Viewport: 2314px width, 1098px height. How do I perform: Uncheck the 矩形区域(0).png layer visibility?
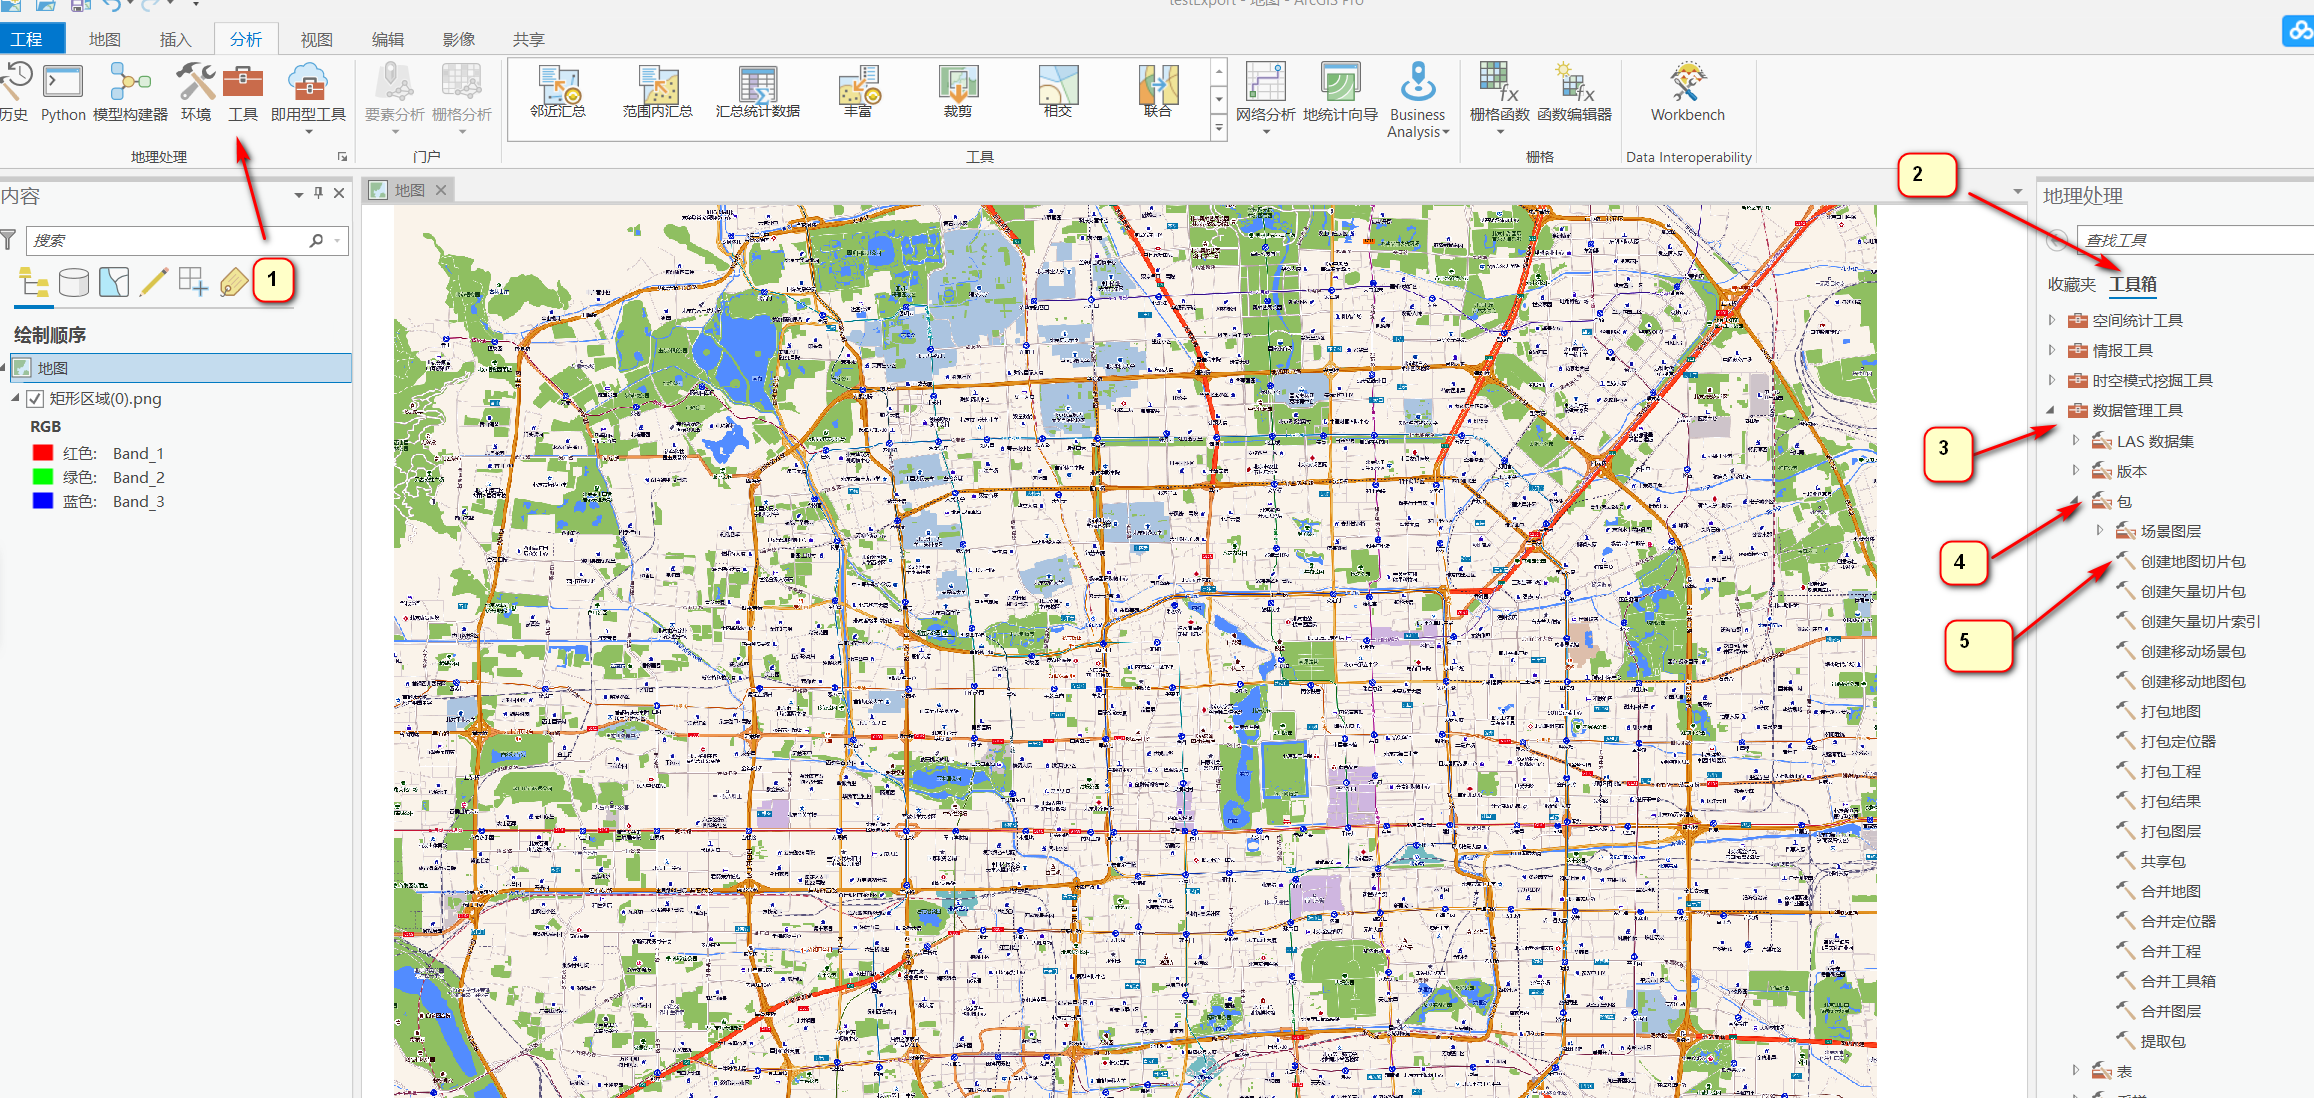point(35,398)
